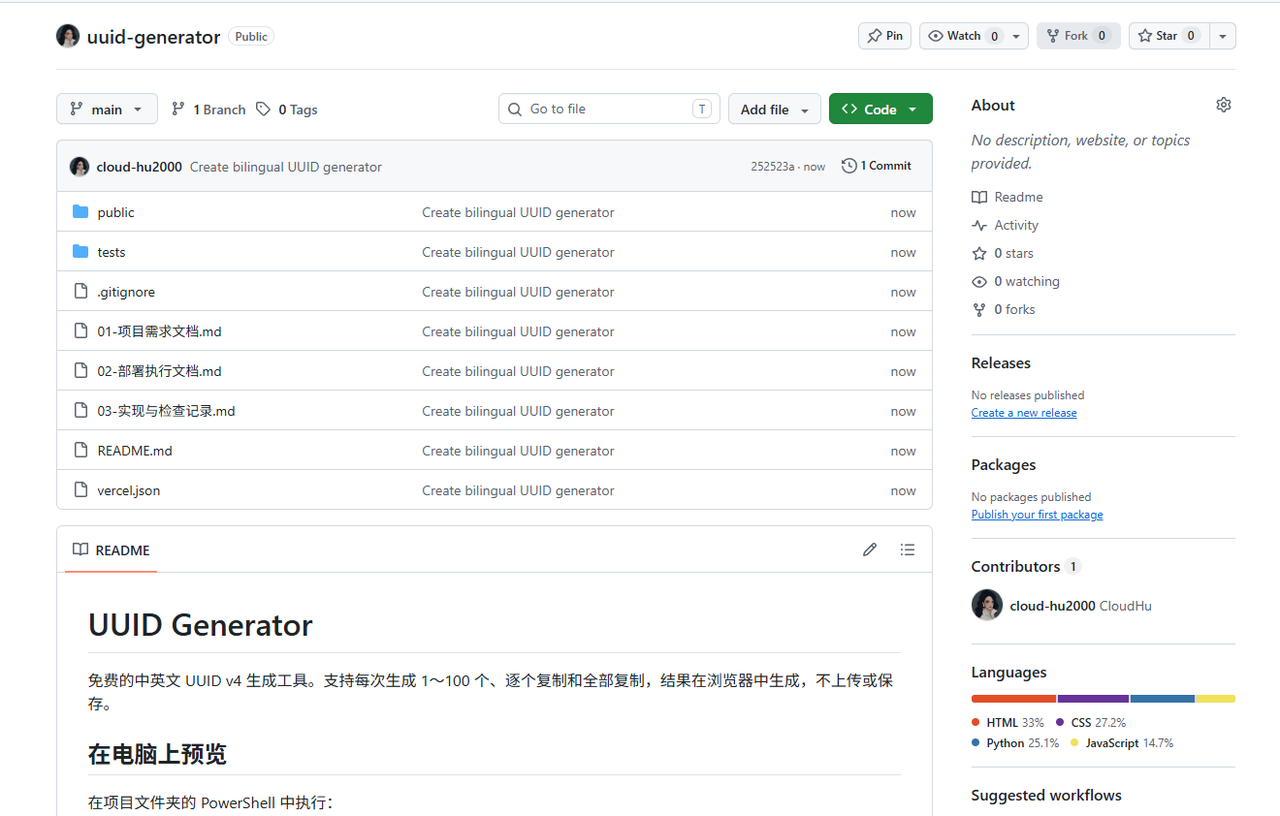Click the repository owner avatar in header
The height and width of the screenshot is (816, 1280).
[x=68, y=36]
